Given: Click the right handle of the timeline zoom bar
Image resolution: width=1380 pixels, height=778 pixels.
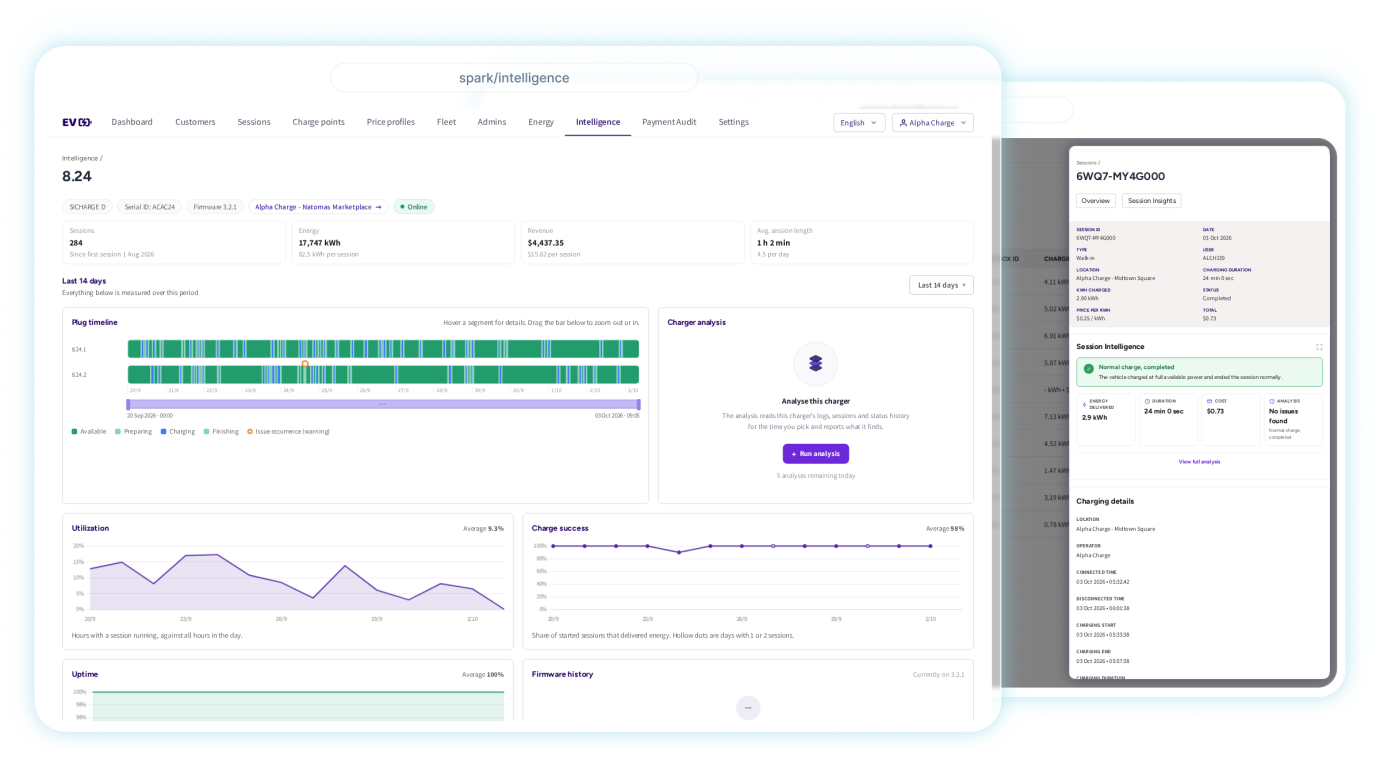Looking at the screenshot, I should (638, 404).
